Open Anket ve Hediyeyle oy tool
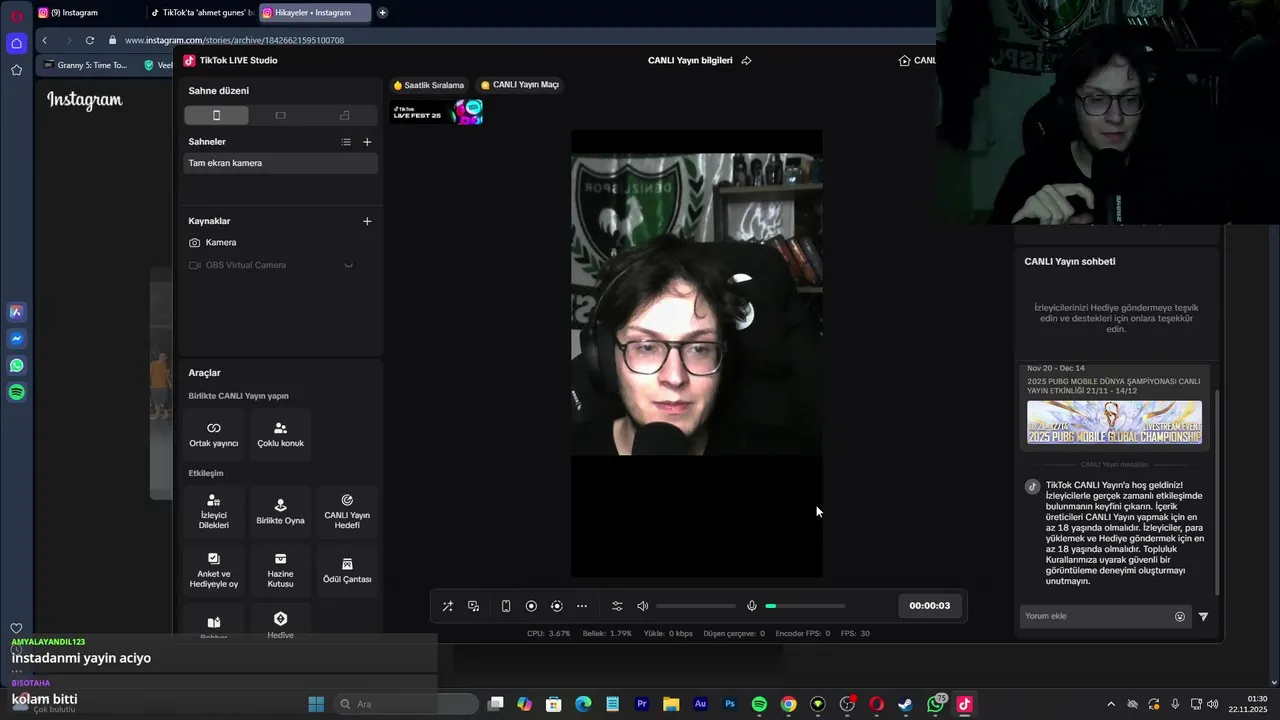1280x720 pixels. coord(214,570)
